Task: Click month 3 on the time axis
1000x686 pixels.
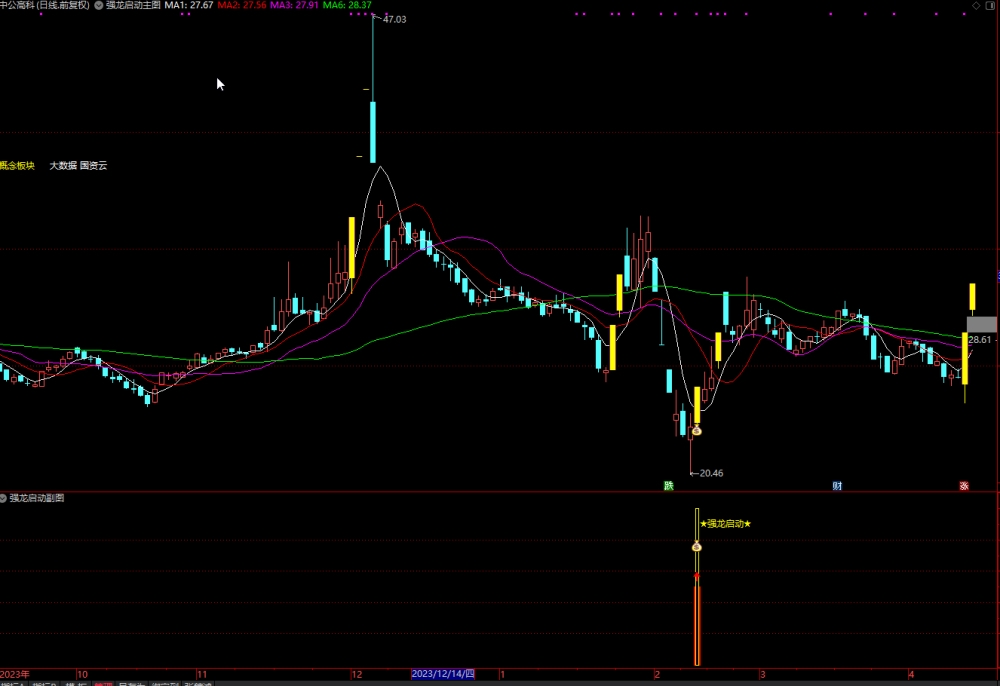Action: pos(762,674)
